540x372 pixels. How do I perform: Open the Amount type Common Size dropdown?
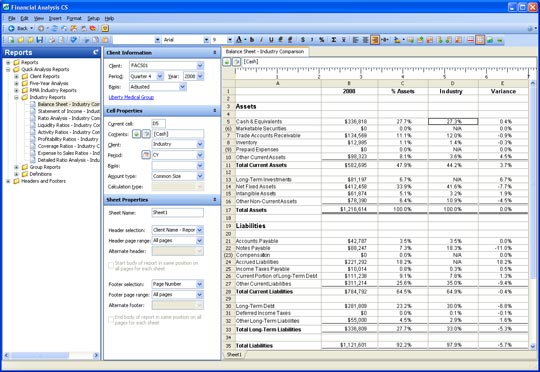[x=200, y=176]
